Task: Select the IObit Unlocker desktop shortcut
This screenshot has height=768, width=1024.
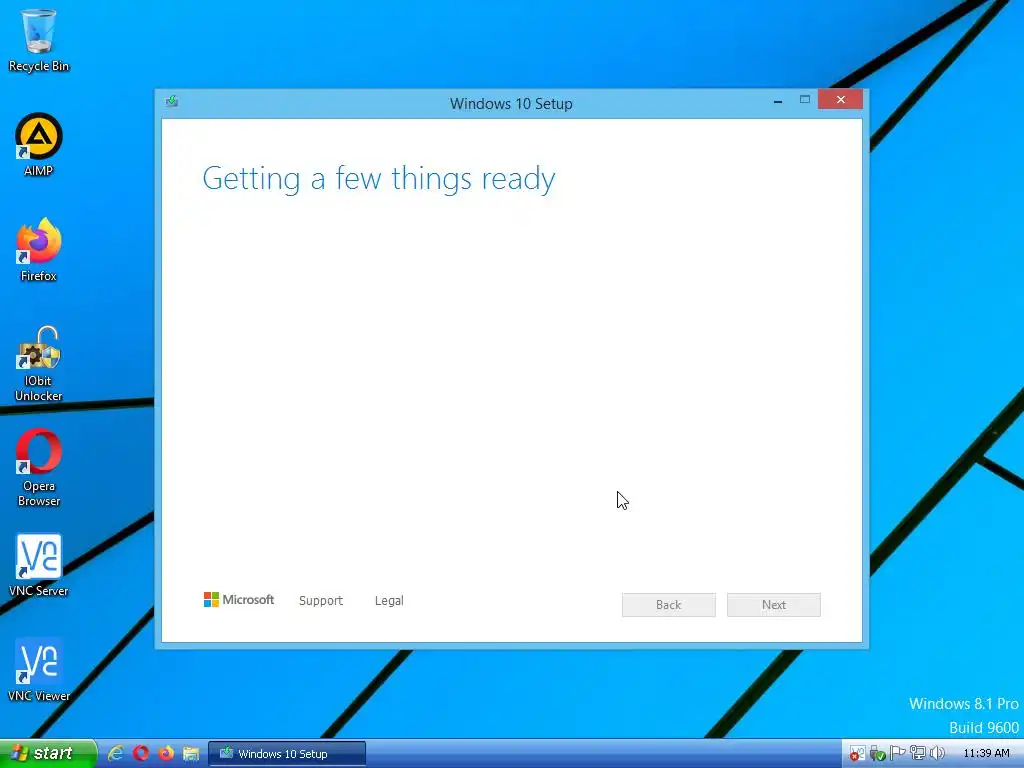Action: (39, 364)
